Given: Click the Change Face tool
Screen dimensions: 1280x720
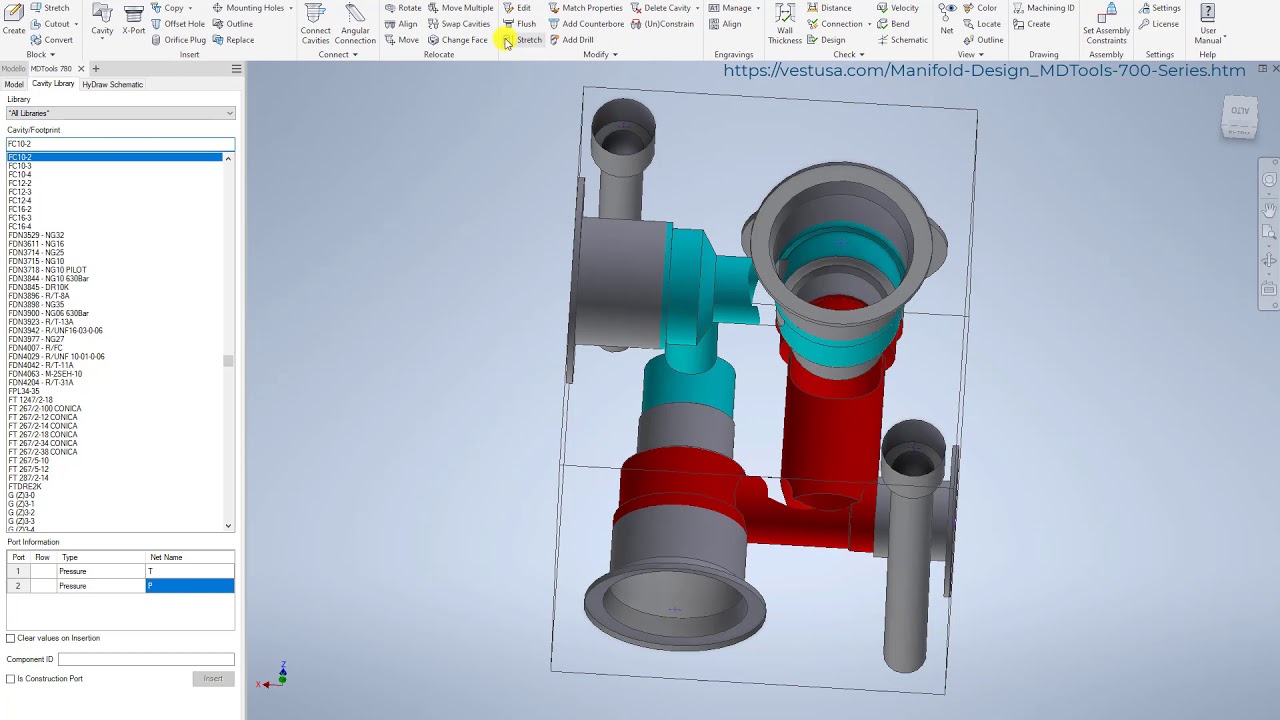Looking at the screenshot, I should (458, 40).
